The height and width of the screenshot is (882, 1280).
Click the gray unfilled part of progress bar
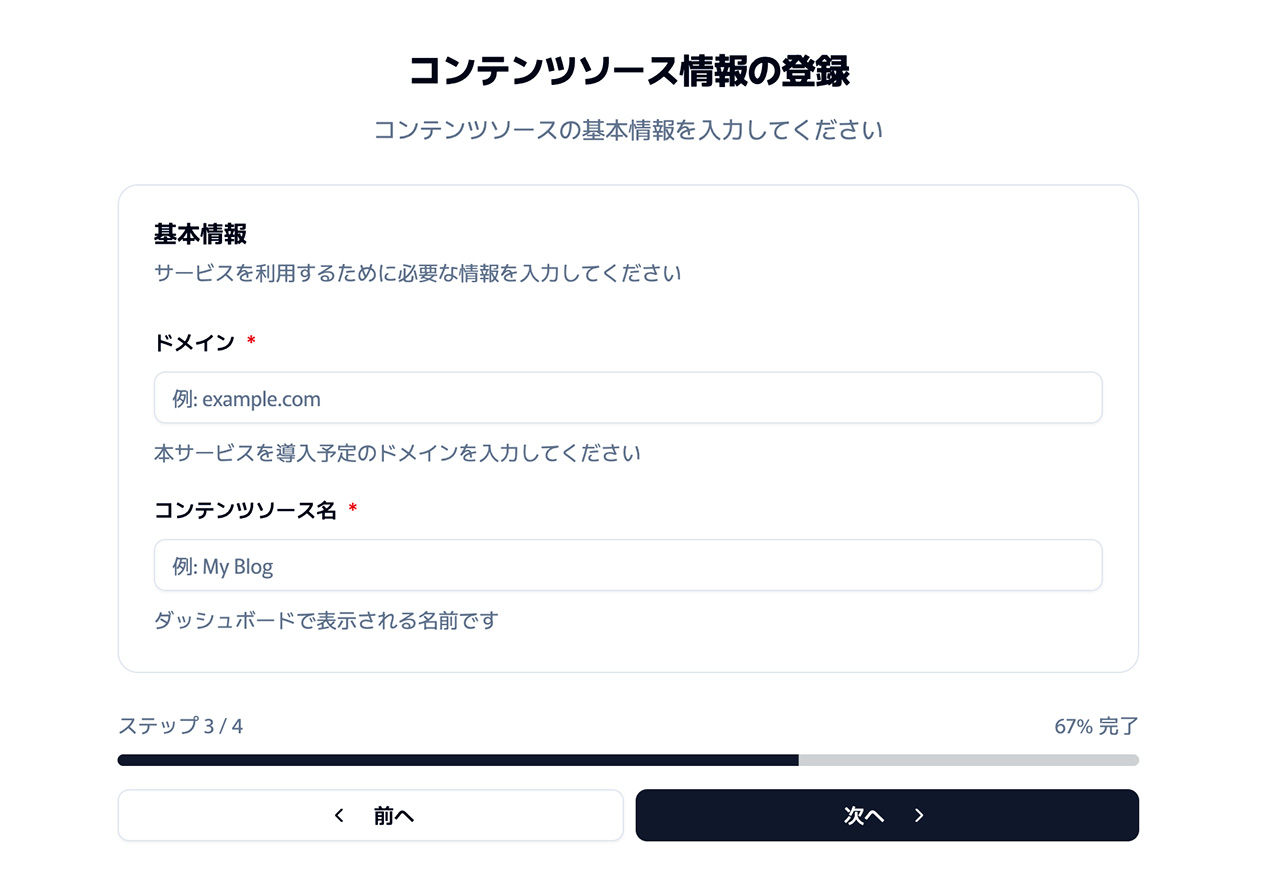(x=969, y=760)
